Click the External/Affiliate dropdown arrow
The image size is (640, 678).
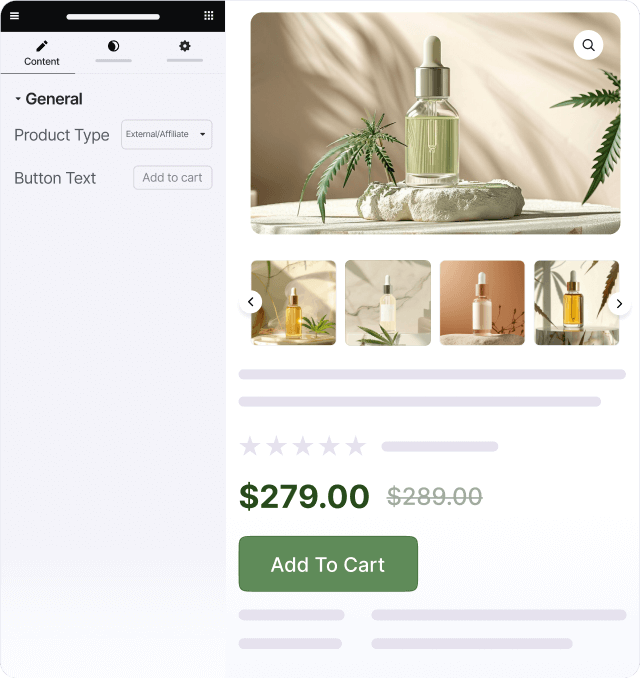coord(202,134)
